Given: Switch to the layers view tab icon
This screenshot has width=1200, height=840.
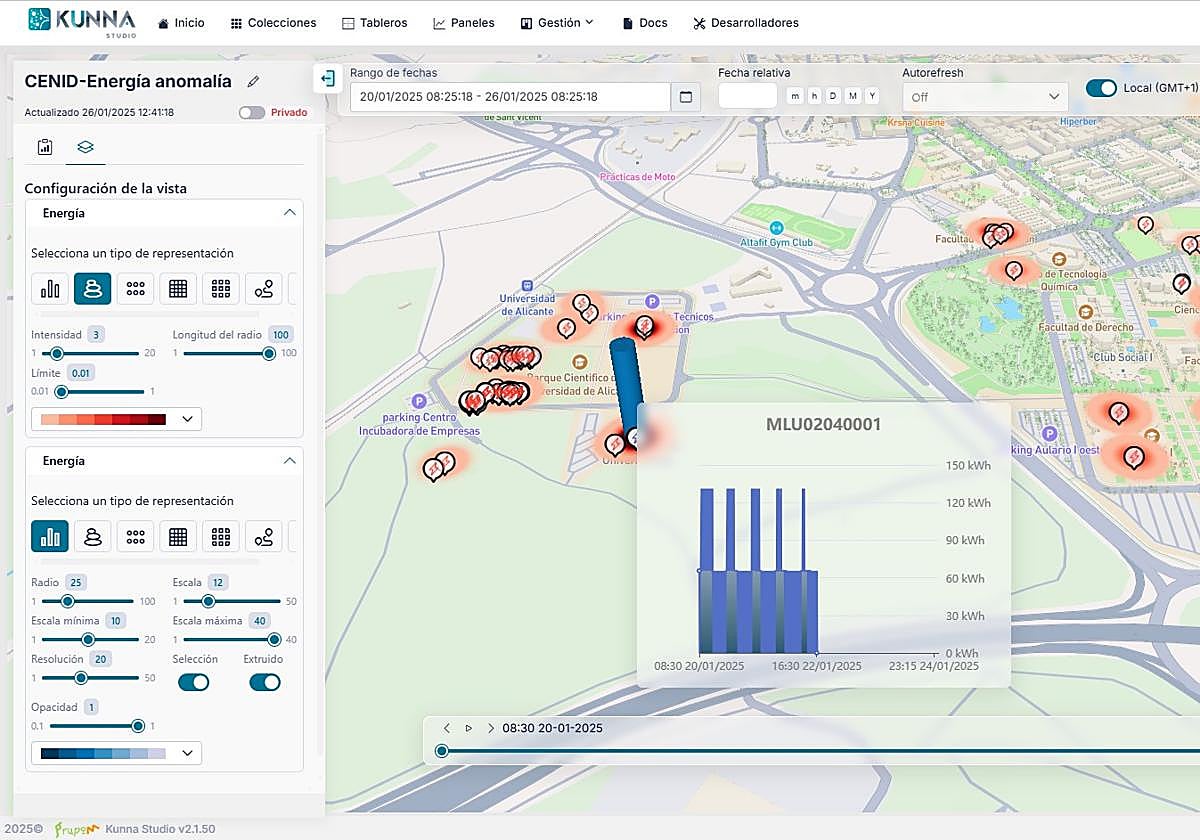Looking at the screenshot, I should 85,148.
